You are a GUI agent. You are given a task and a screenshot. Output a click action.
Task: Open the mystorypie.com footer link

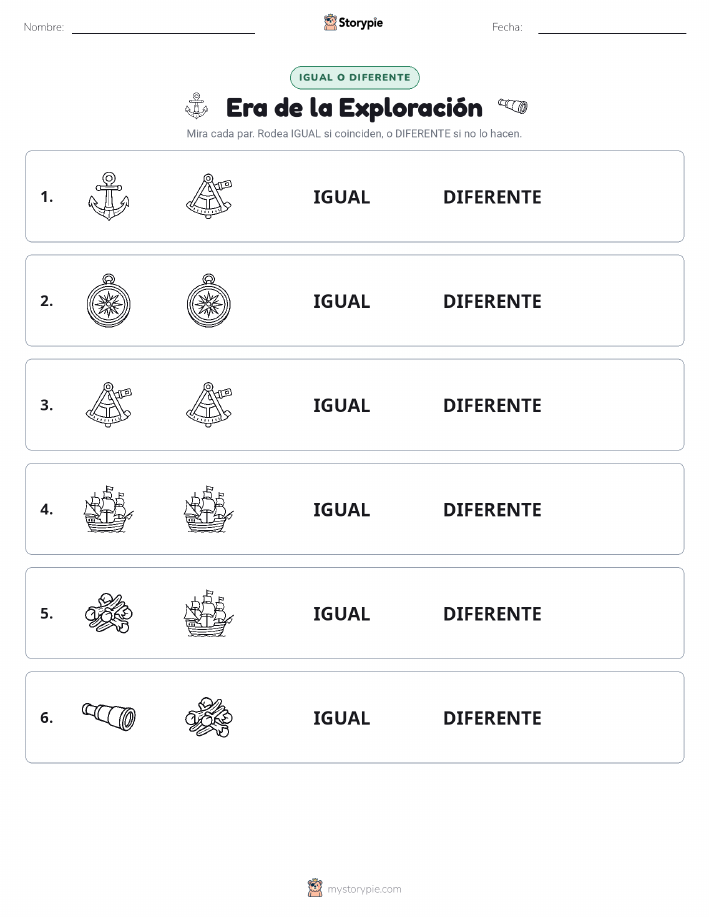click(x=364, y=889)
